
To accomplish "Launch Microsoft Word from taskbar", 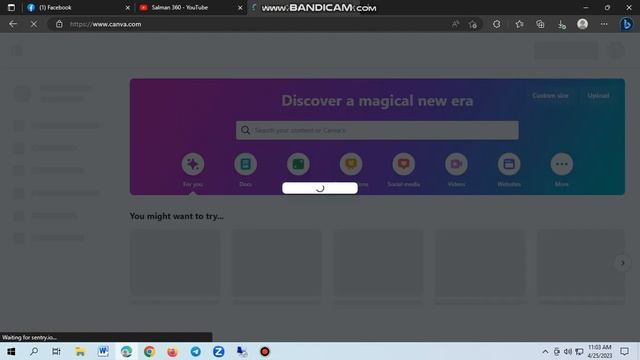I will (103, 351).
